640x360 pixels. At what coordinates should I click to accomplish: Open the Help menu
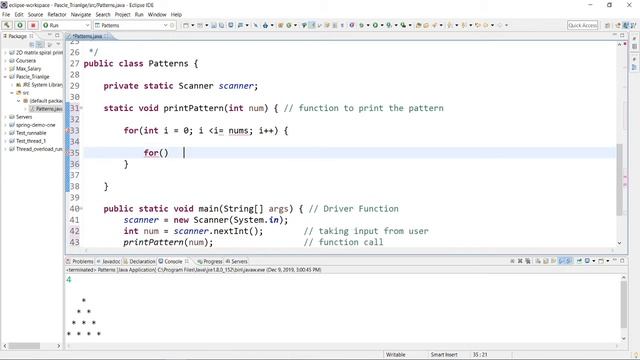[176, 14]
